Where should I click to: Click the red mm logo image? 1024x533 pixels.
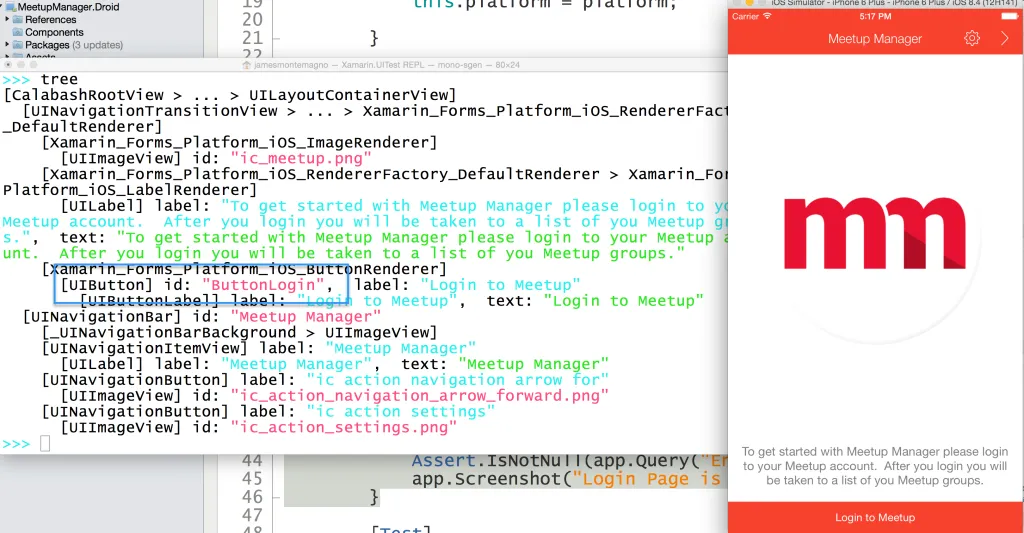coord(874,233)
